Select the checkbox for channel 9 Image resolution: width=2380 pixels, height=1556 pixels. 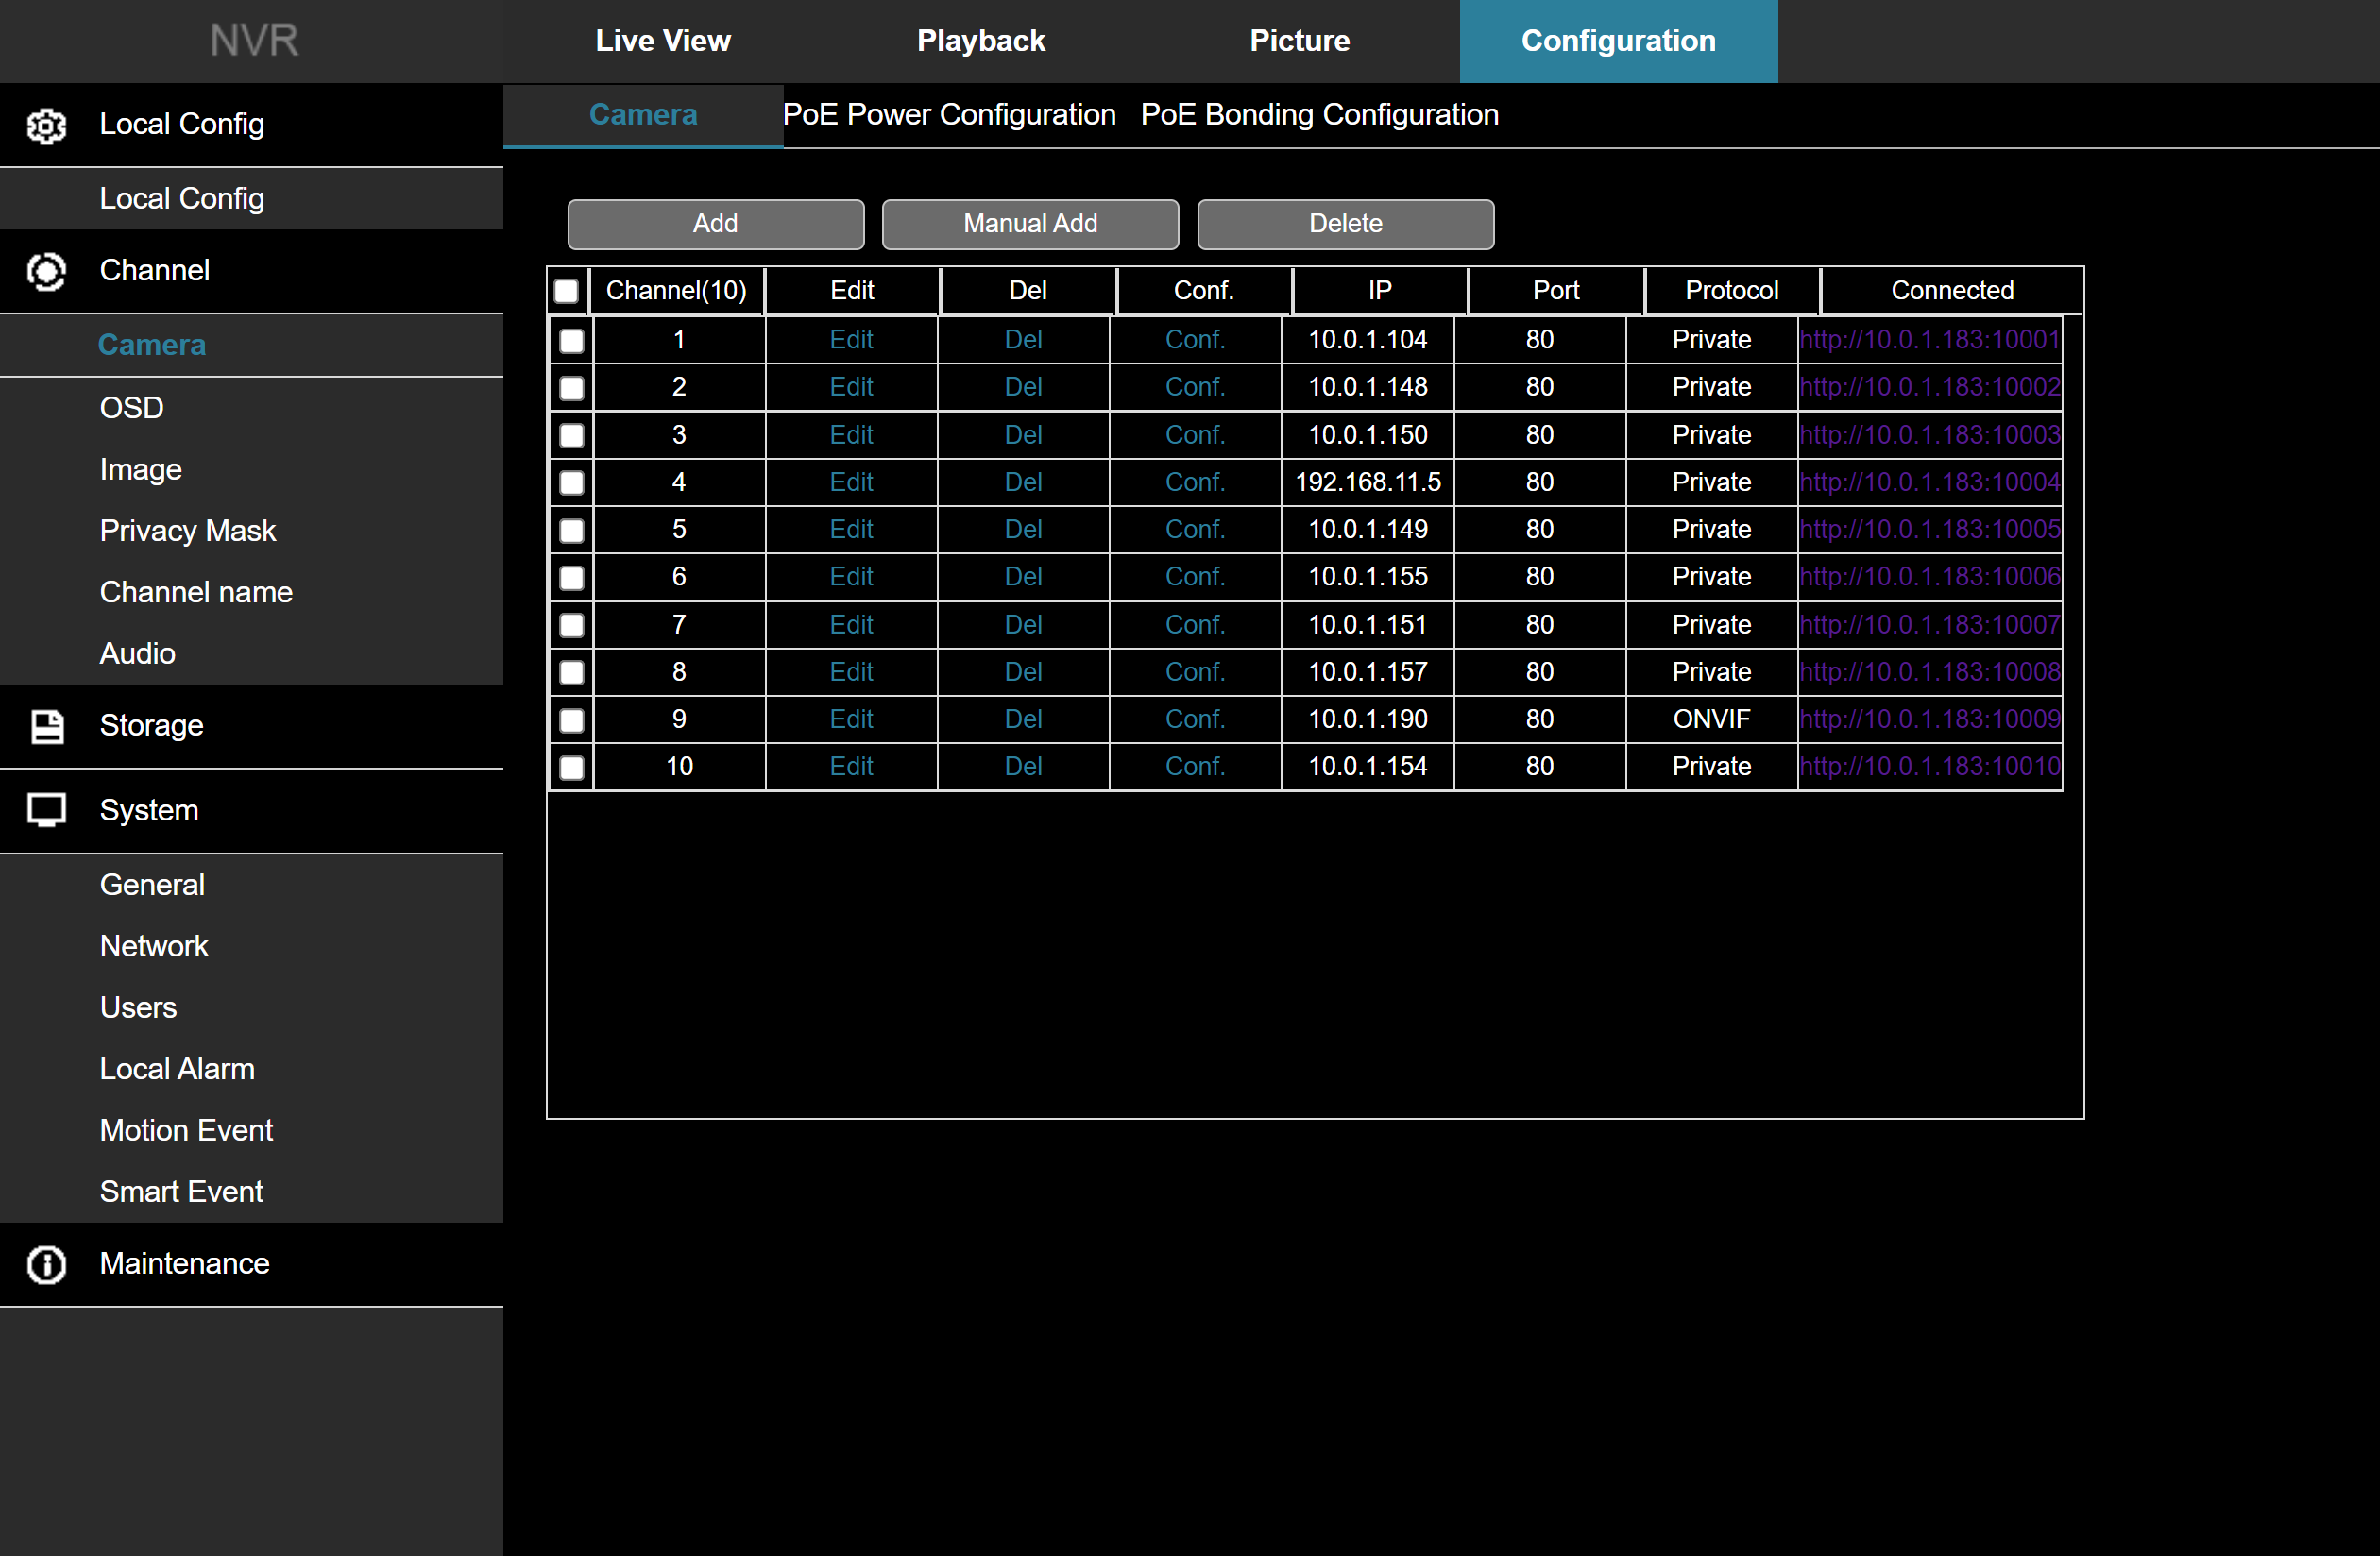(571, 720)
